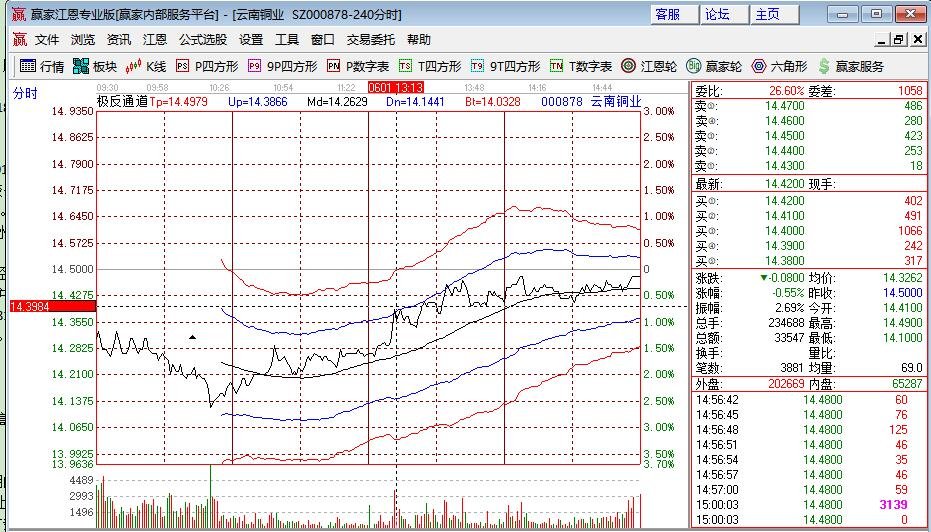
Task: Click the 委比 26.60% value
Action: pos(787,91)
